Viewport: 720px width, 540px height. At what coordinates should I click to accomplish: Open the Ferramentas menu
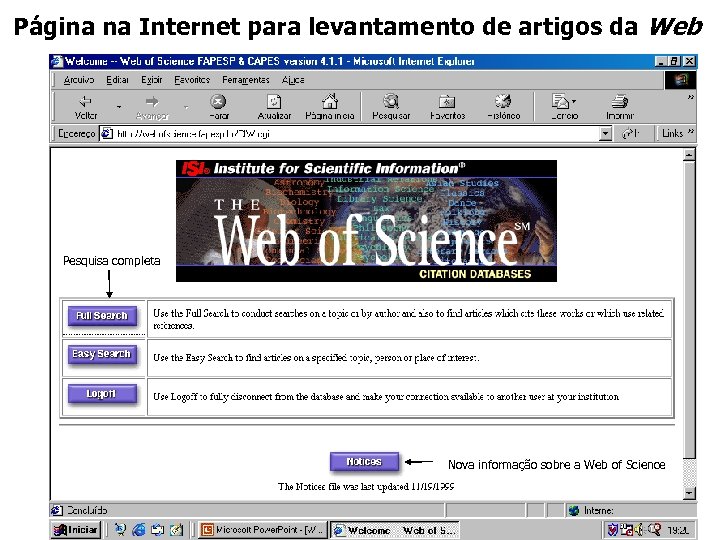pyautogui.click(x=246, y=80)
